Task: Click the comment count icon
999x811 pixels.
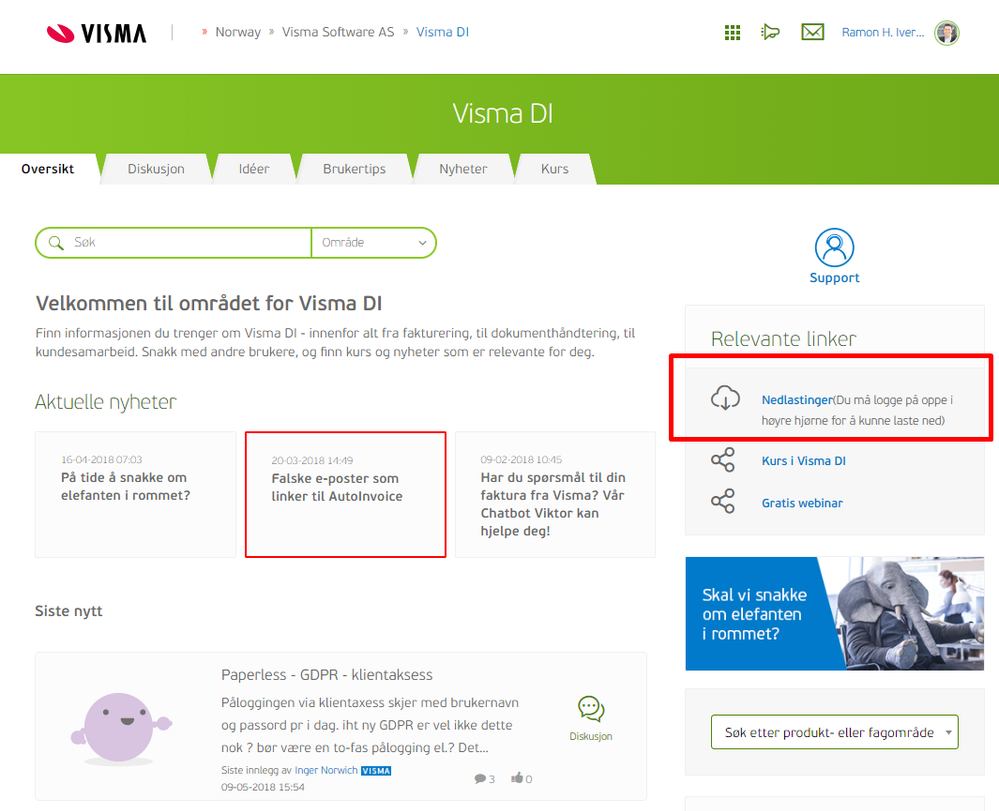Action: point(480,779)
